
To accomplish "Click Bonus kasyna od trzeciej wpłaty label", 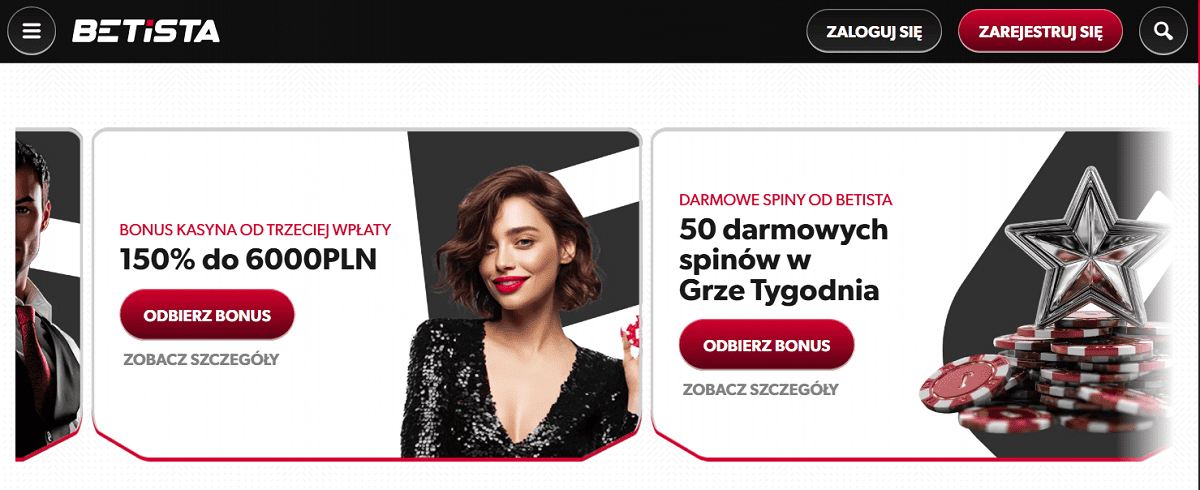I will tap(255, 229).
